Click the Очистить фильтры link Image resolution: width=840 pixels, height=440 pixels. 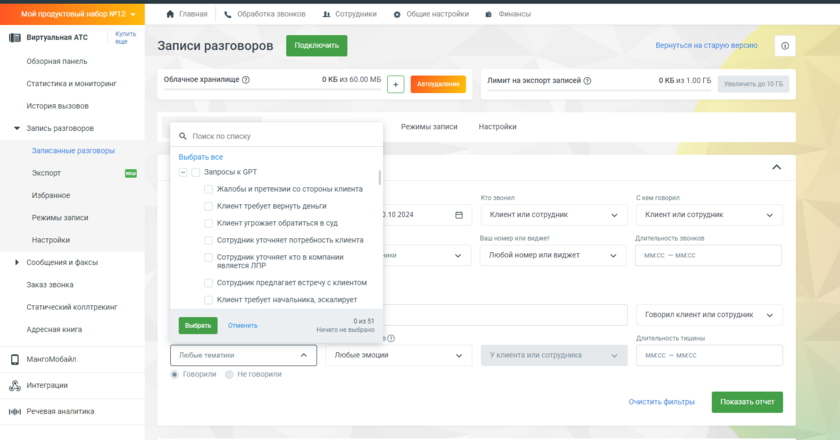pyautogui.click(x=661, y=402)
